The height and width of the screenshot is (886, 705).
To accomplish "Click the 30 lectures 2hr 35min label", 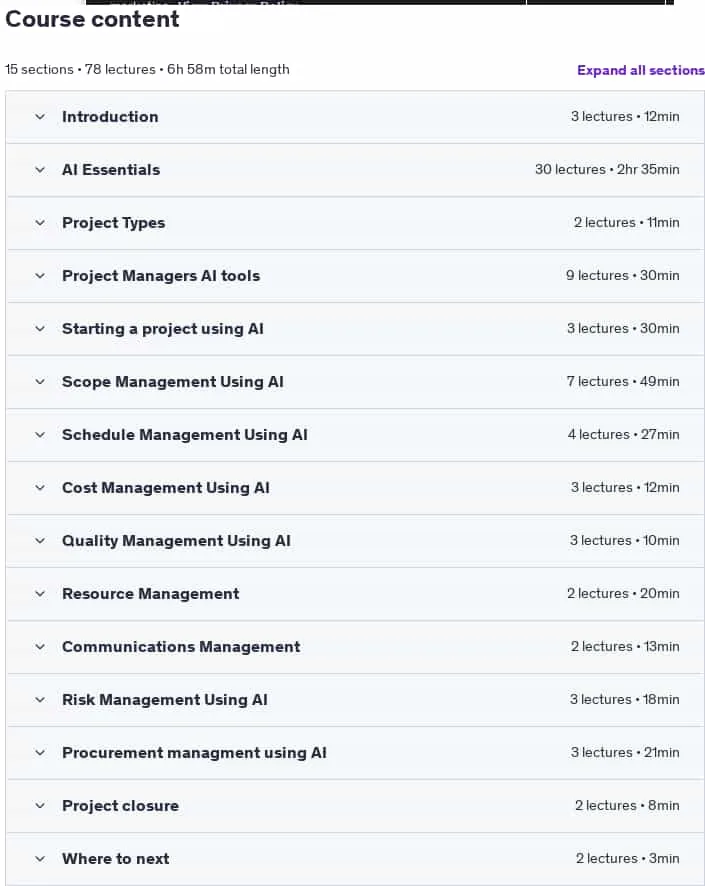I will [607, 170].
